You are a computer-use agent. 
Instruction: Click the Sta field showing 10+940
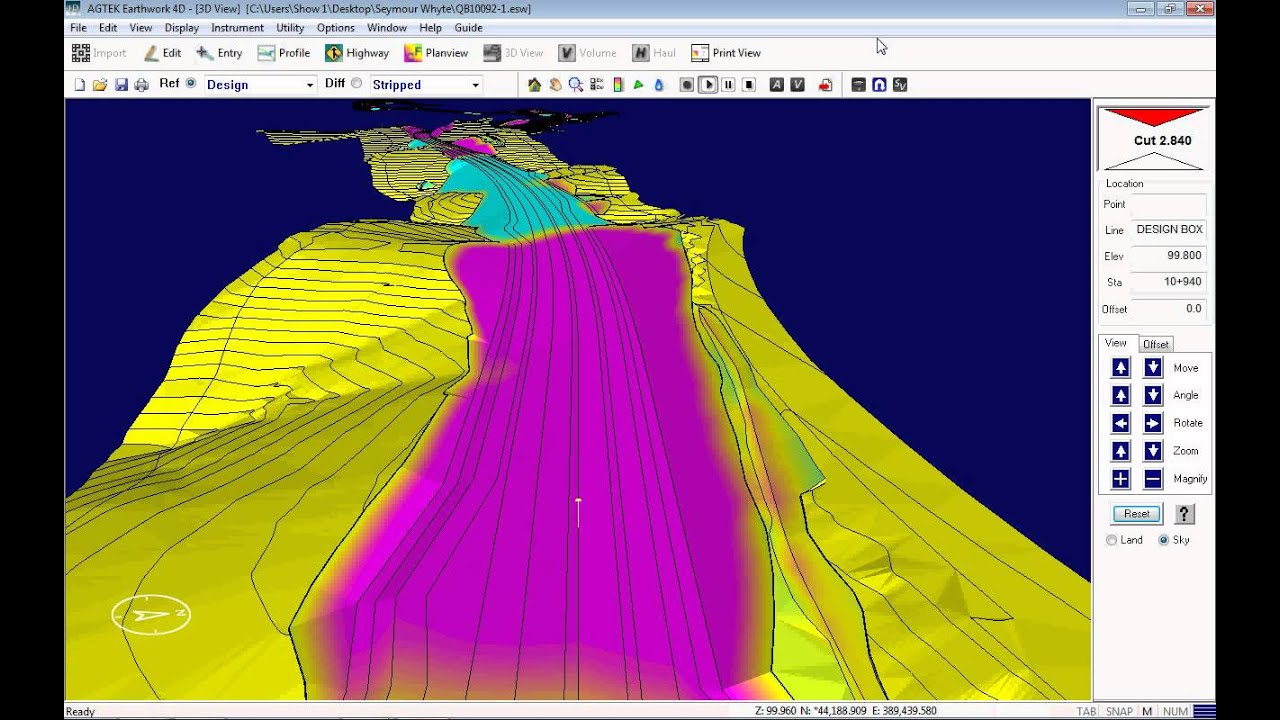1168,282
